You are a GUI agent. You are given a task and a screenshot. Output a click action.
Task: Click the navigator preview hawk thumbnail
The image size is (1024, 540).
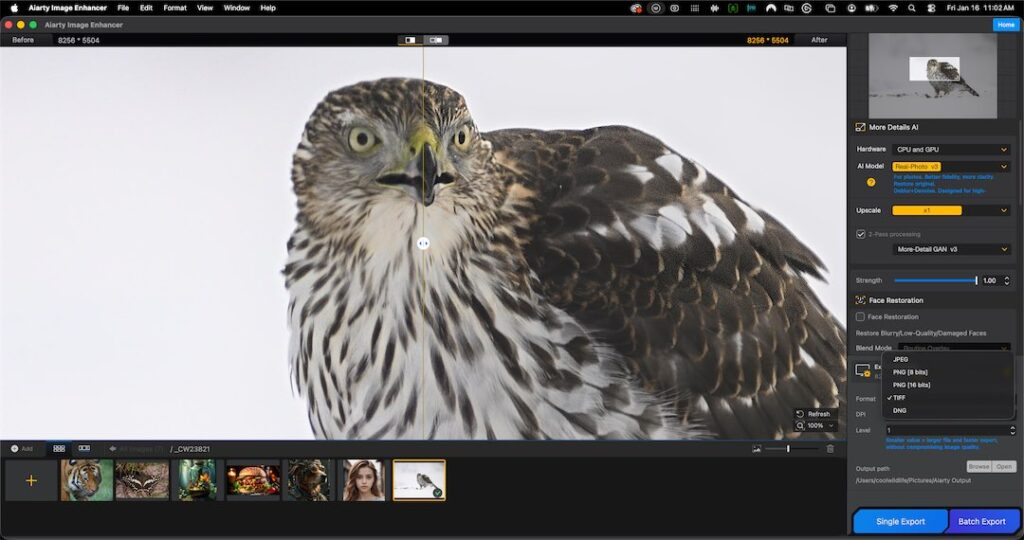[933, 76]
